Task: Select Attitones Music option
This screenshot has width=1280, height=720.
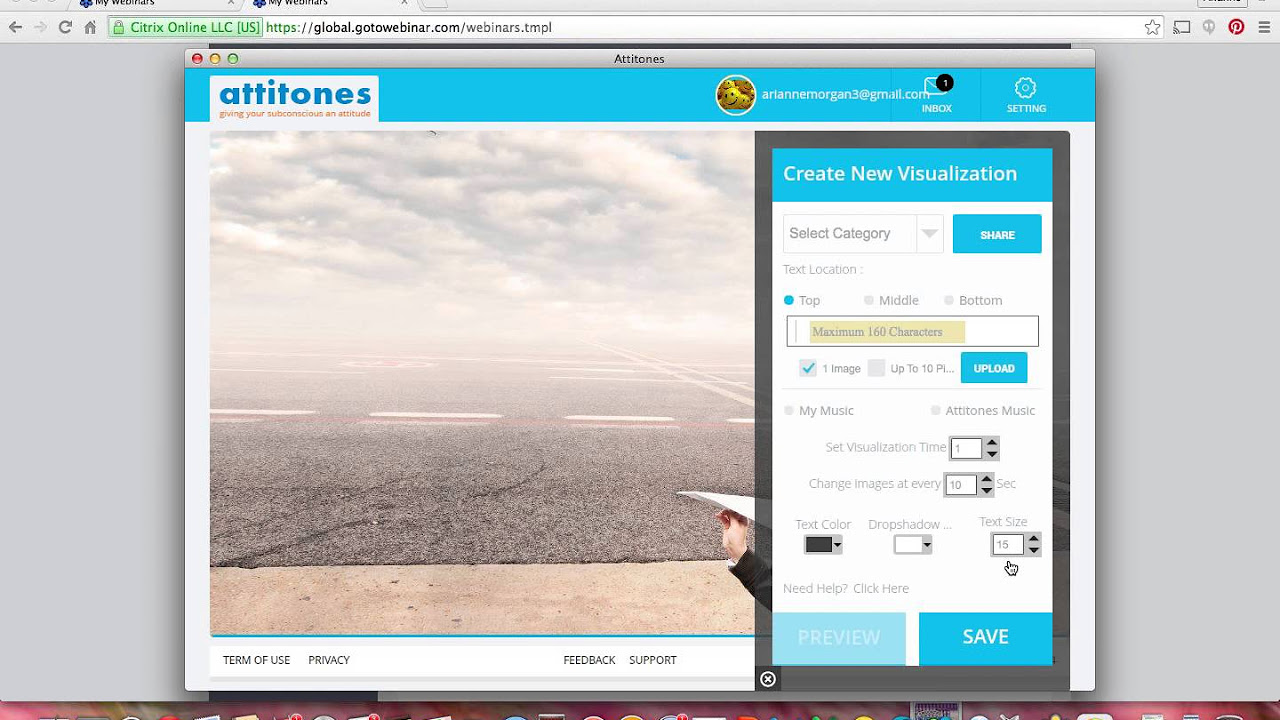Action: pos(936,410)
